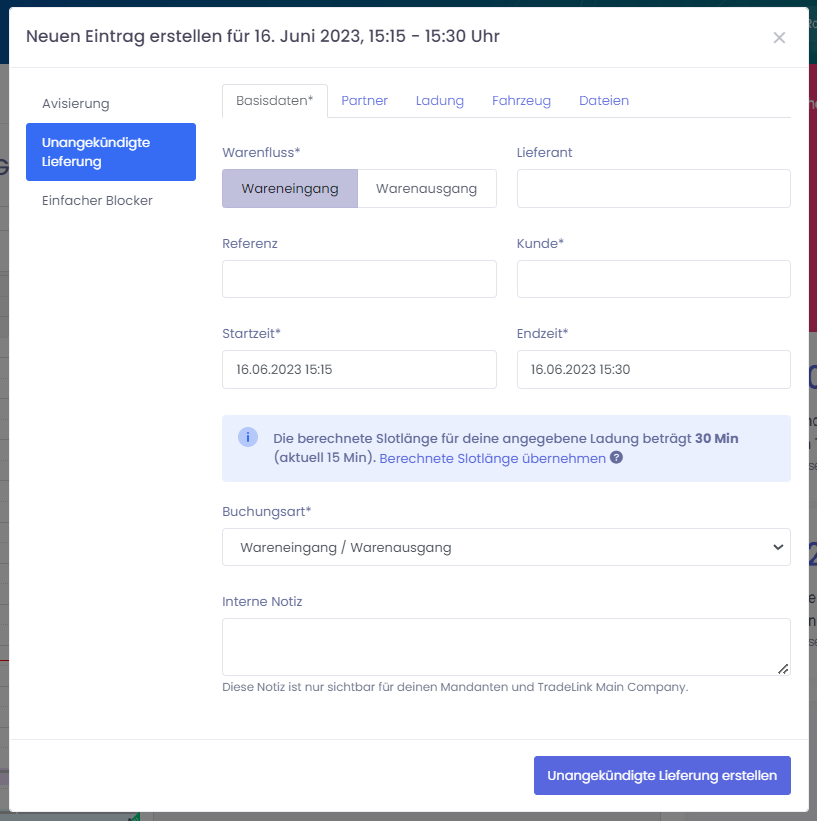Click the blue info icon in the notice

pos(248,438)
